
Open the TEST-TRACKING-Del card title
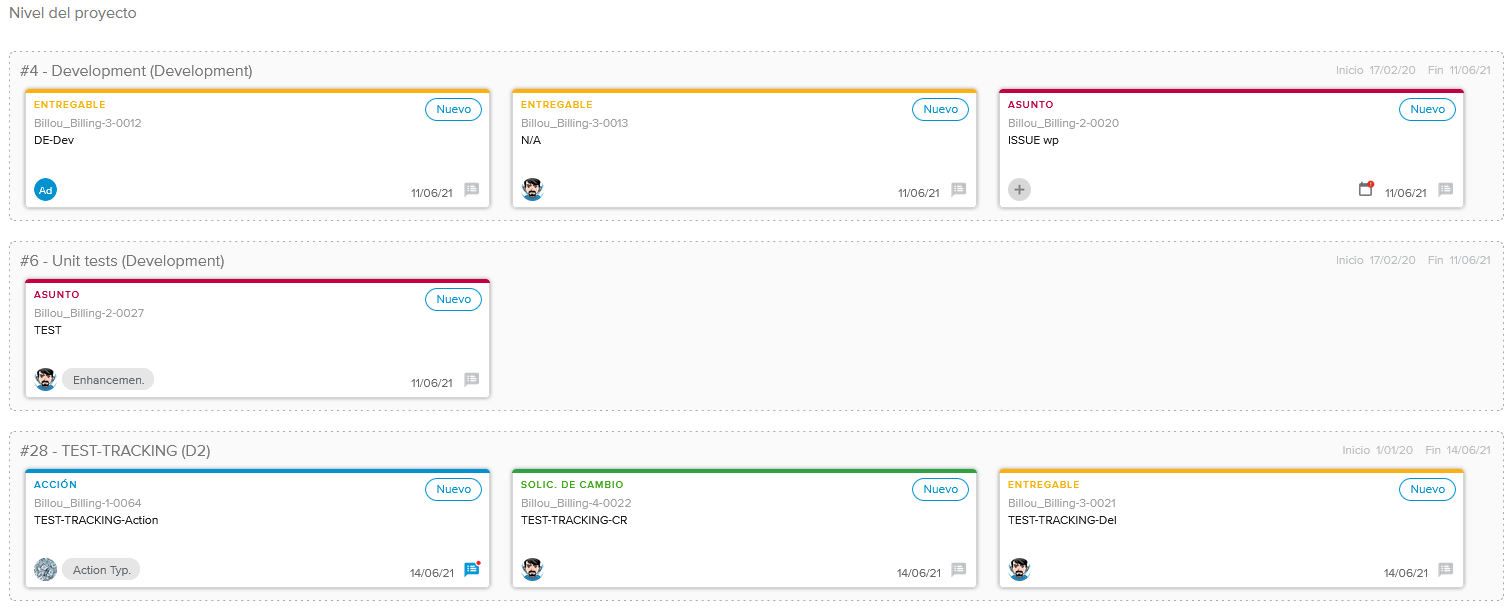[1061, 520]
